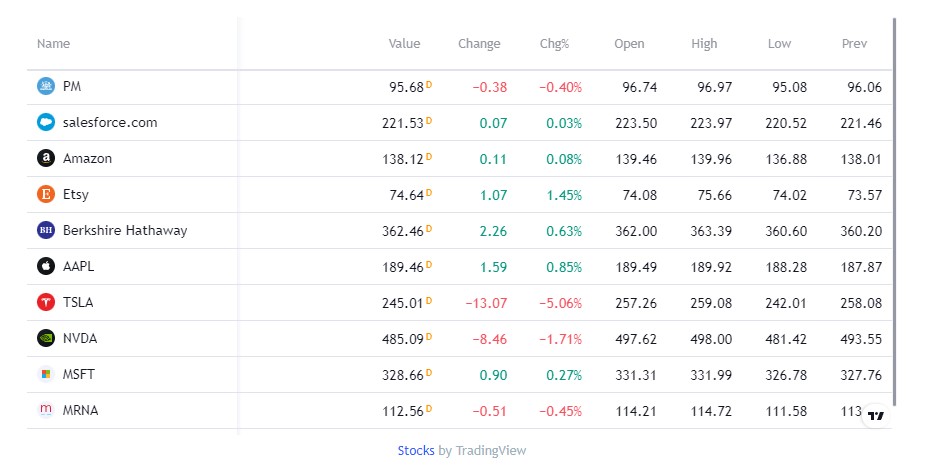Viewport: 933px width, 470px height.
Task: Click Amazon low price 136.88
Action: [x=786, y=159]
